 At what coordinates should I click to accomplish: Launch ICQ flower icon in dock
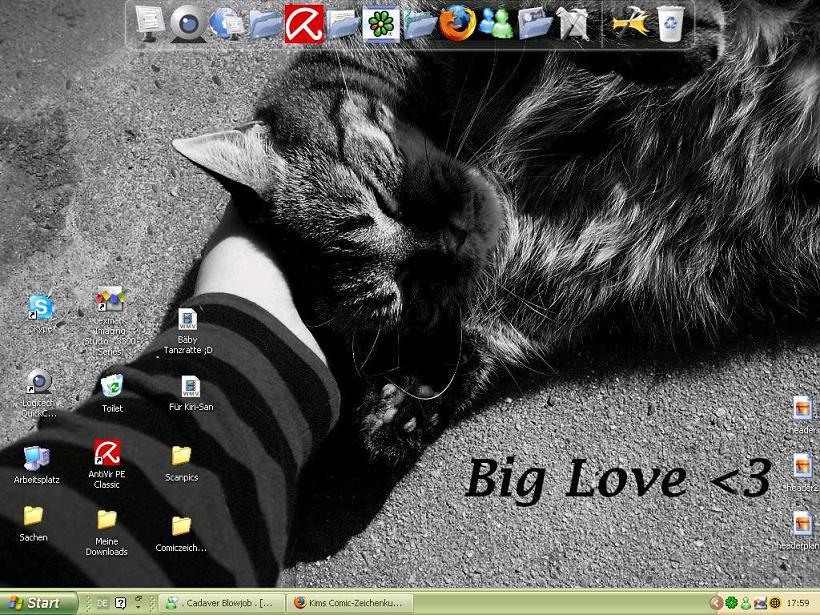click(x=380, y=22)
